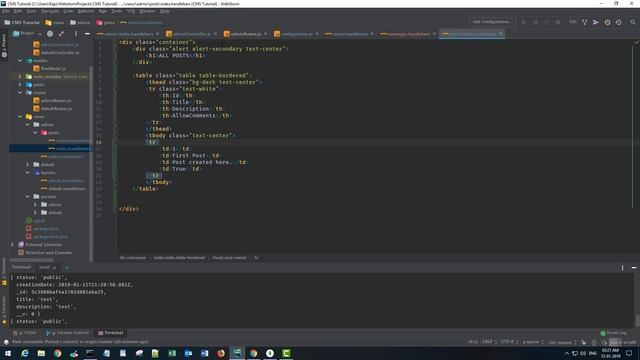The image size is (640, 360).
Task: Click the posts breadcrumb in navigation bar
Action: (106, 22)
